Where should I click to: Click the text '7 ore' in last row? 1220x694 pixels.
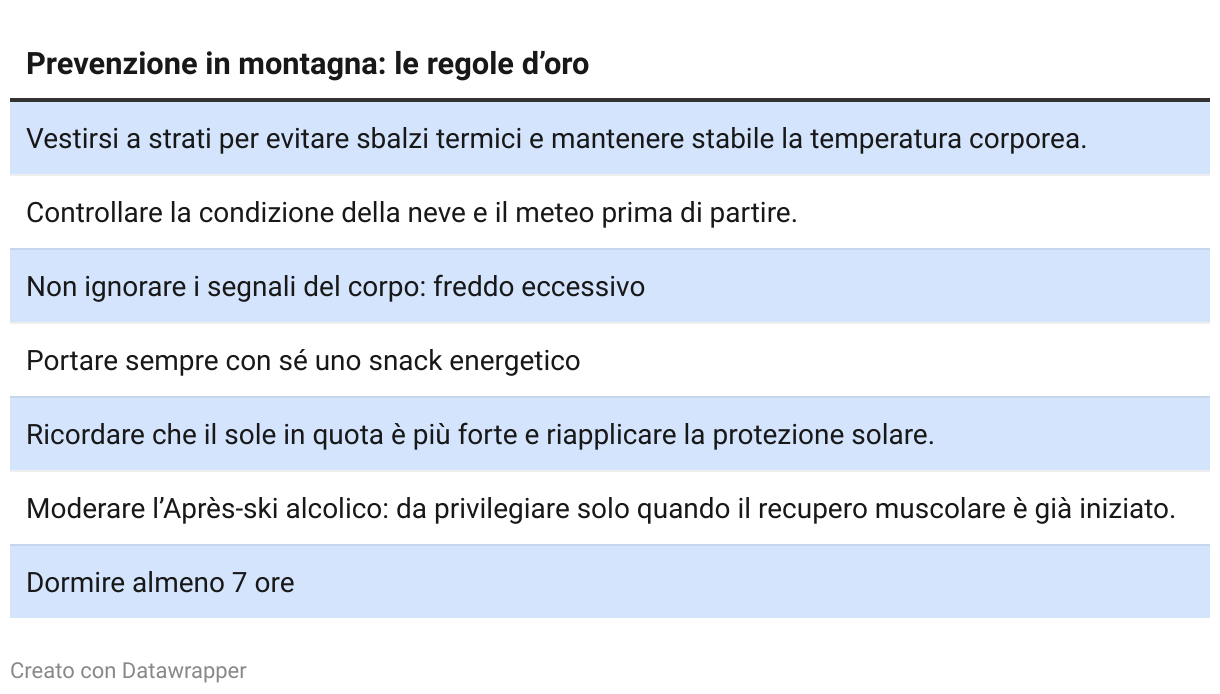click(263, 582)
